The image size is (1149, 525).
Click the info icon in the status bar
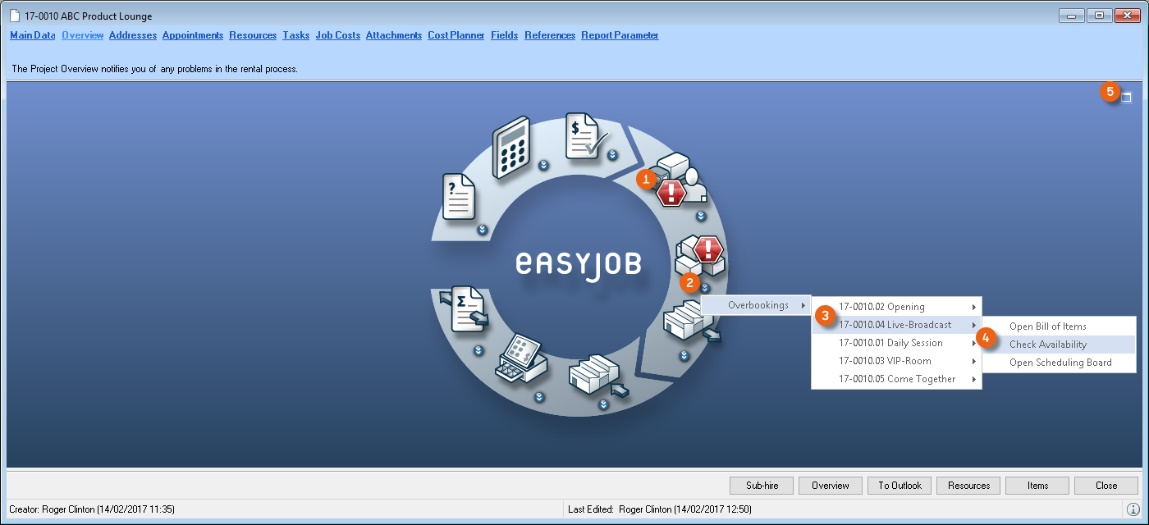pos(1133,510)
